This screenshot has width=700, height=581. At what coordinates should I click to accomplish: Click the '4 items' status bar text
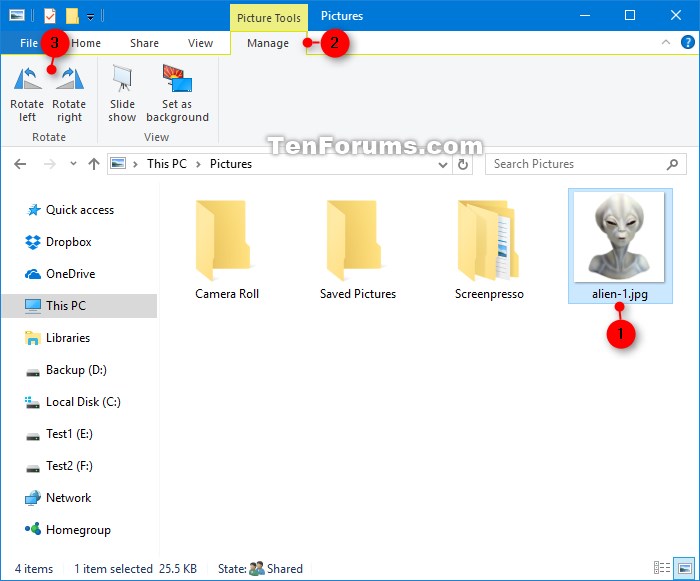(34, 569)
